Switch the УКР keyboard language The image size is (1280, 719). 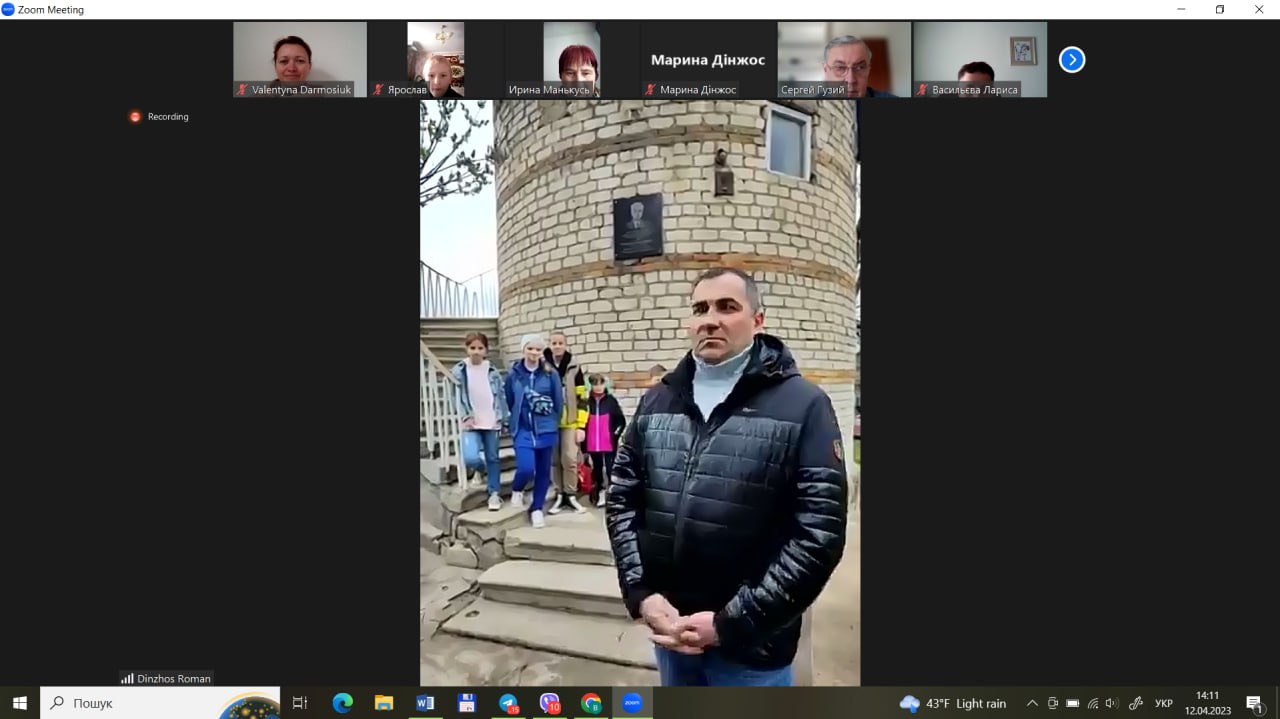pyautogui.click(x=1164, y=703)
